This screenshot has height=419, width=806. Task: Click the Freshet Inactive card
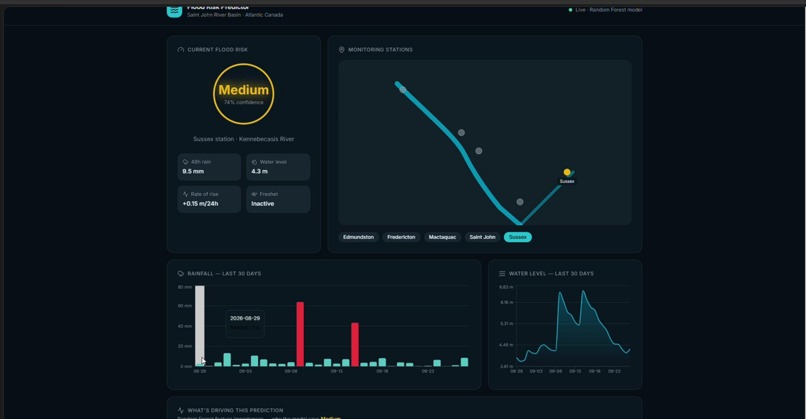278,199
